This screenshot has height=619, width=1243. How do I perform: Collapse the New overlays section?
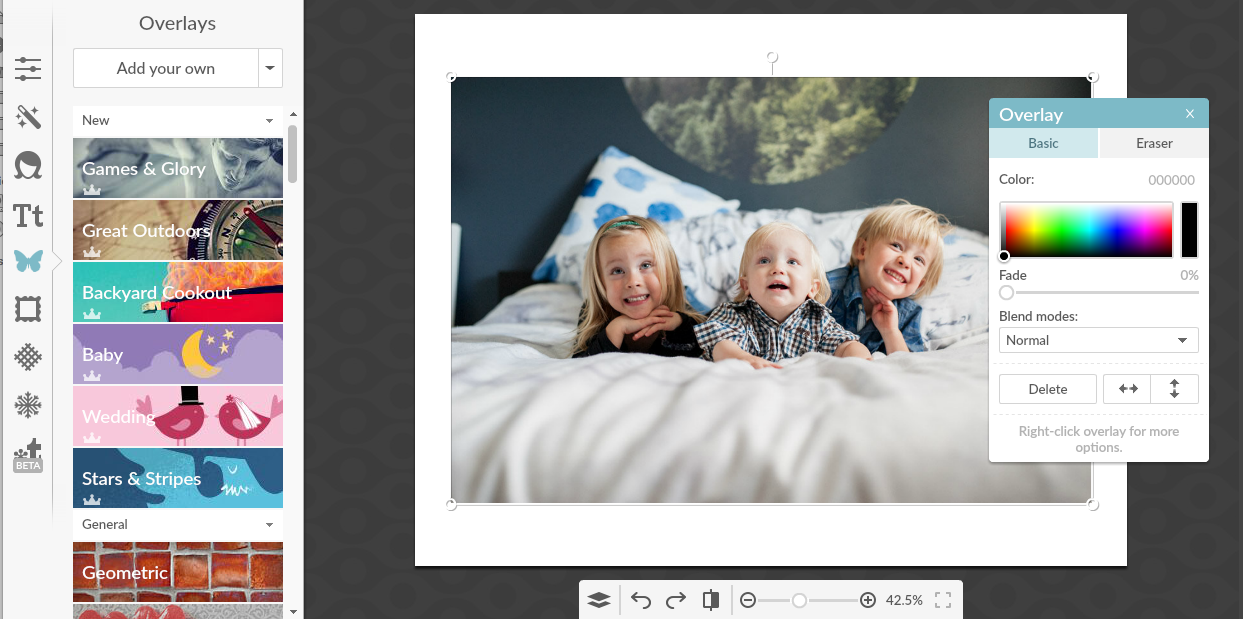270,120
